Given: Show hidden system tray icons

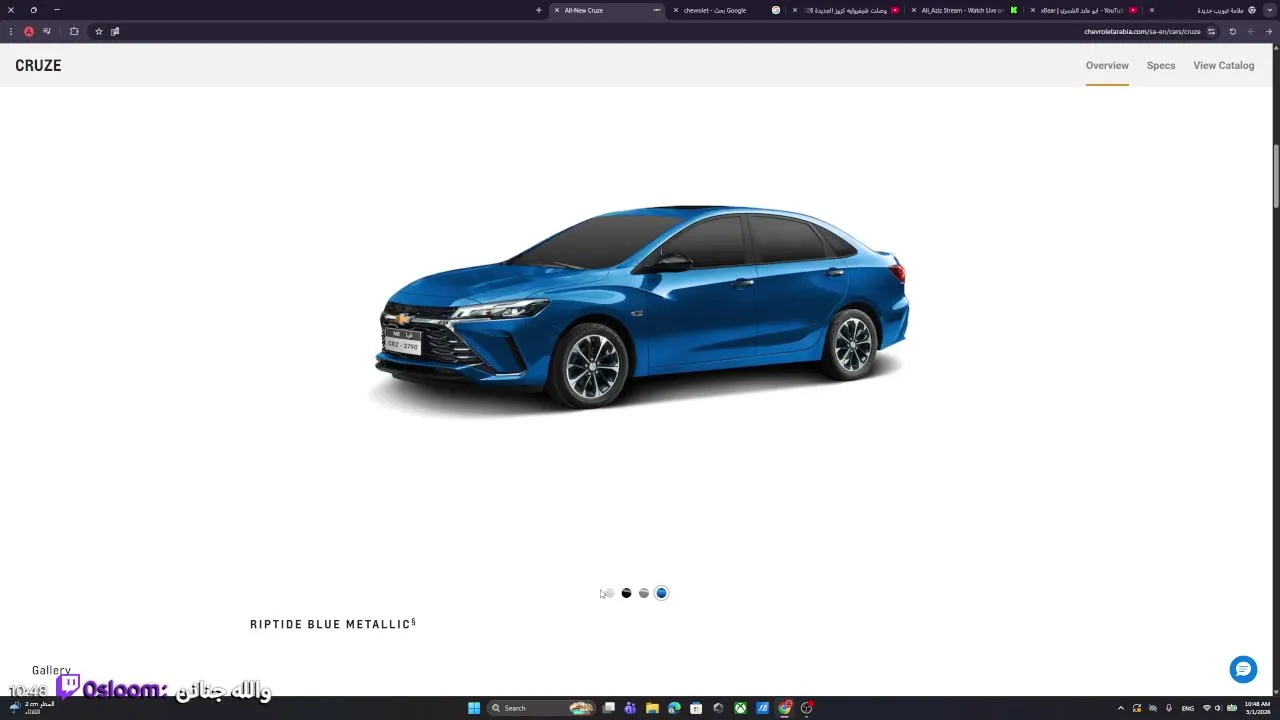Looking at the screenshot, I should (1120, 708).
